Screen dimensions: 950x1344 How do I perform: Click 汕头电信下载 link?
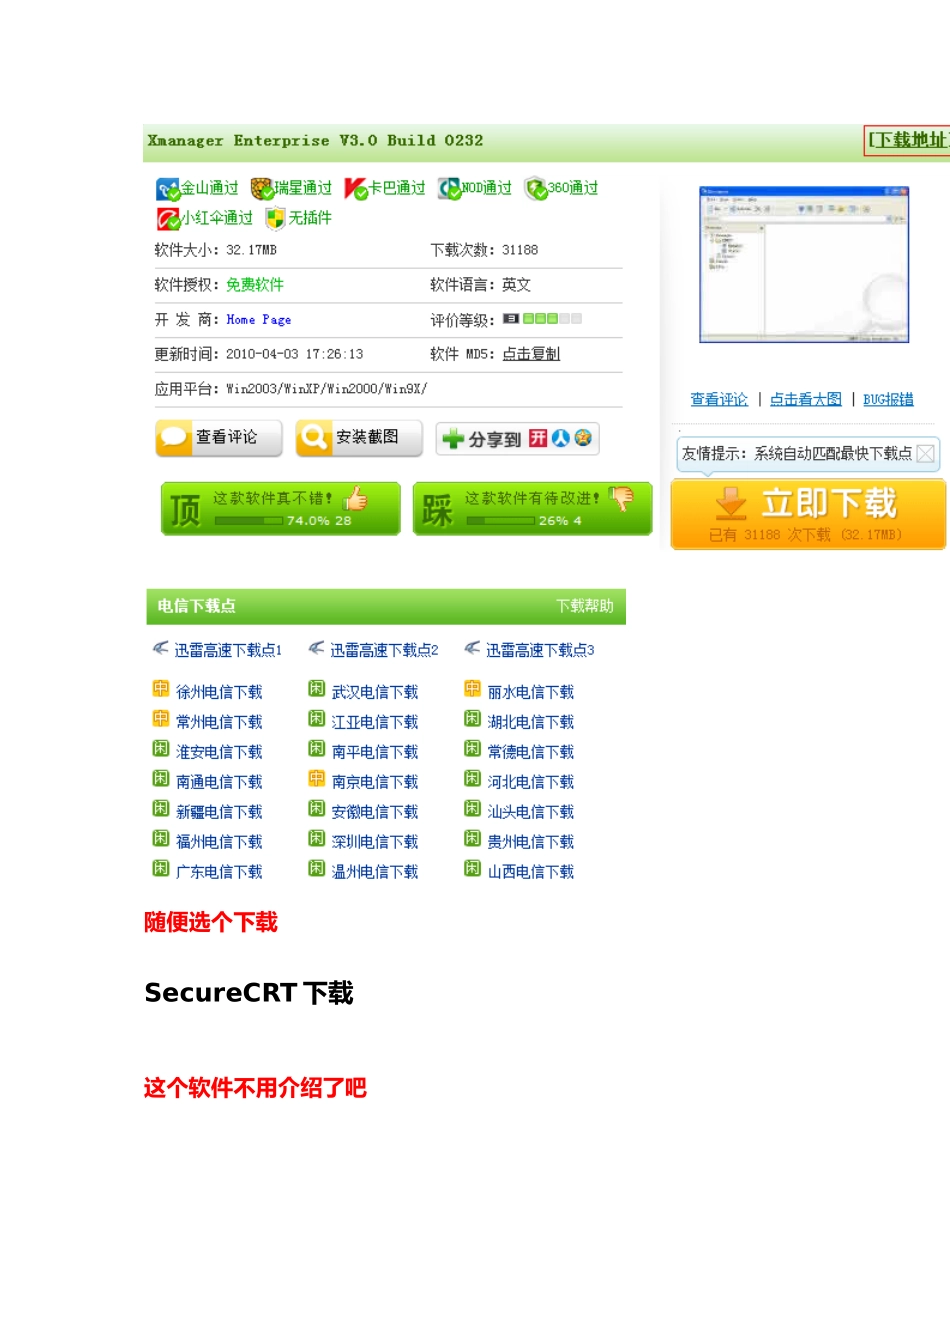pyautogui.click(x=531, y=812)
